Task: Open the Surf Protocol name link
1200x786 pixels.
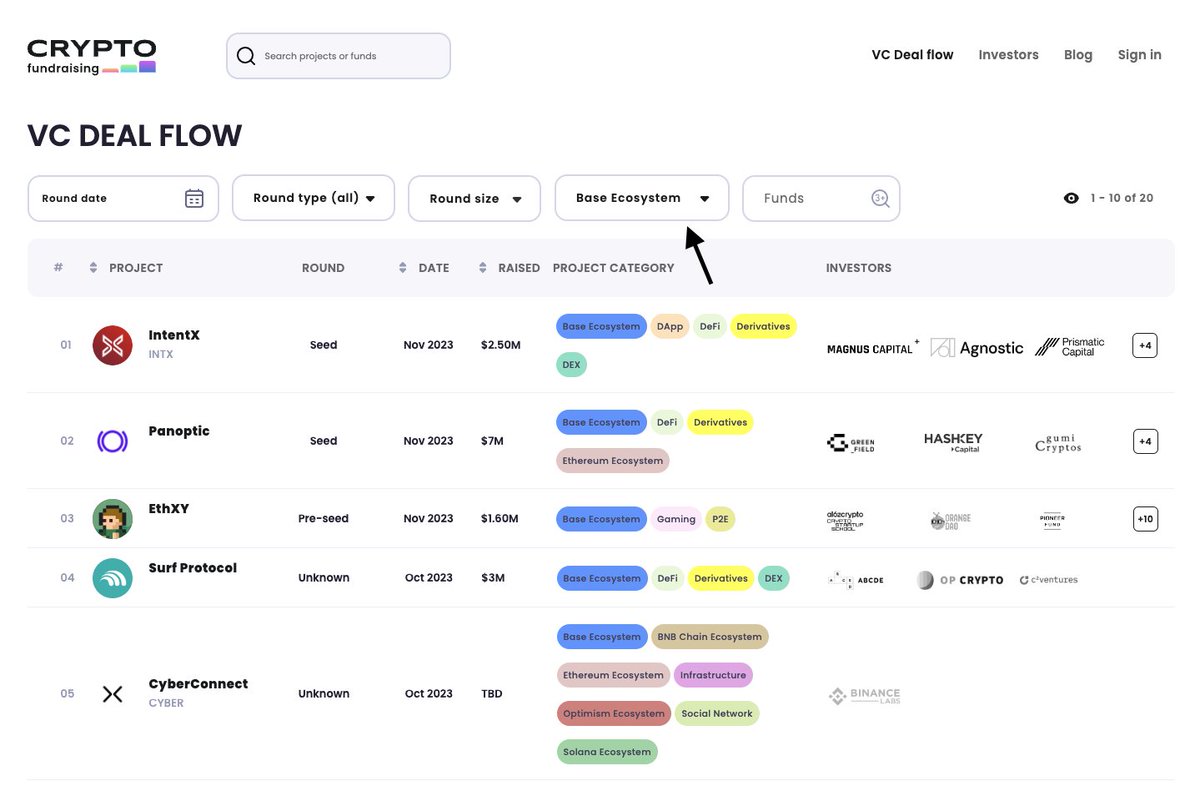Action: tap(193, 567)
